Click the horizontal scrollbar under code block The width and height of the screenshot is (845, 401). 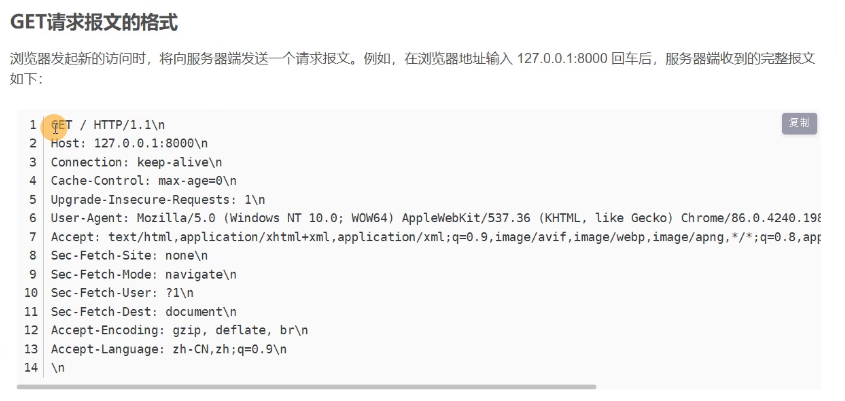point(306,386)
